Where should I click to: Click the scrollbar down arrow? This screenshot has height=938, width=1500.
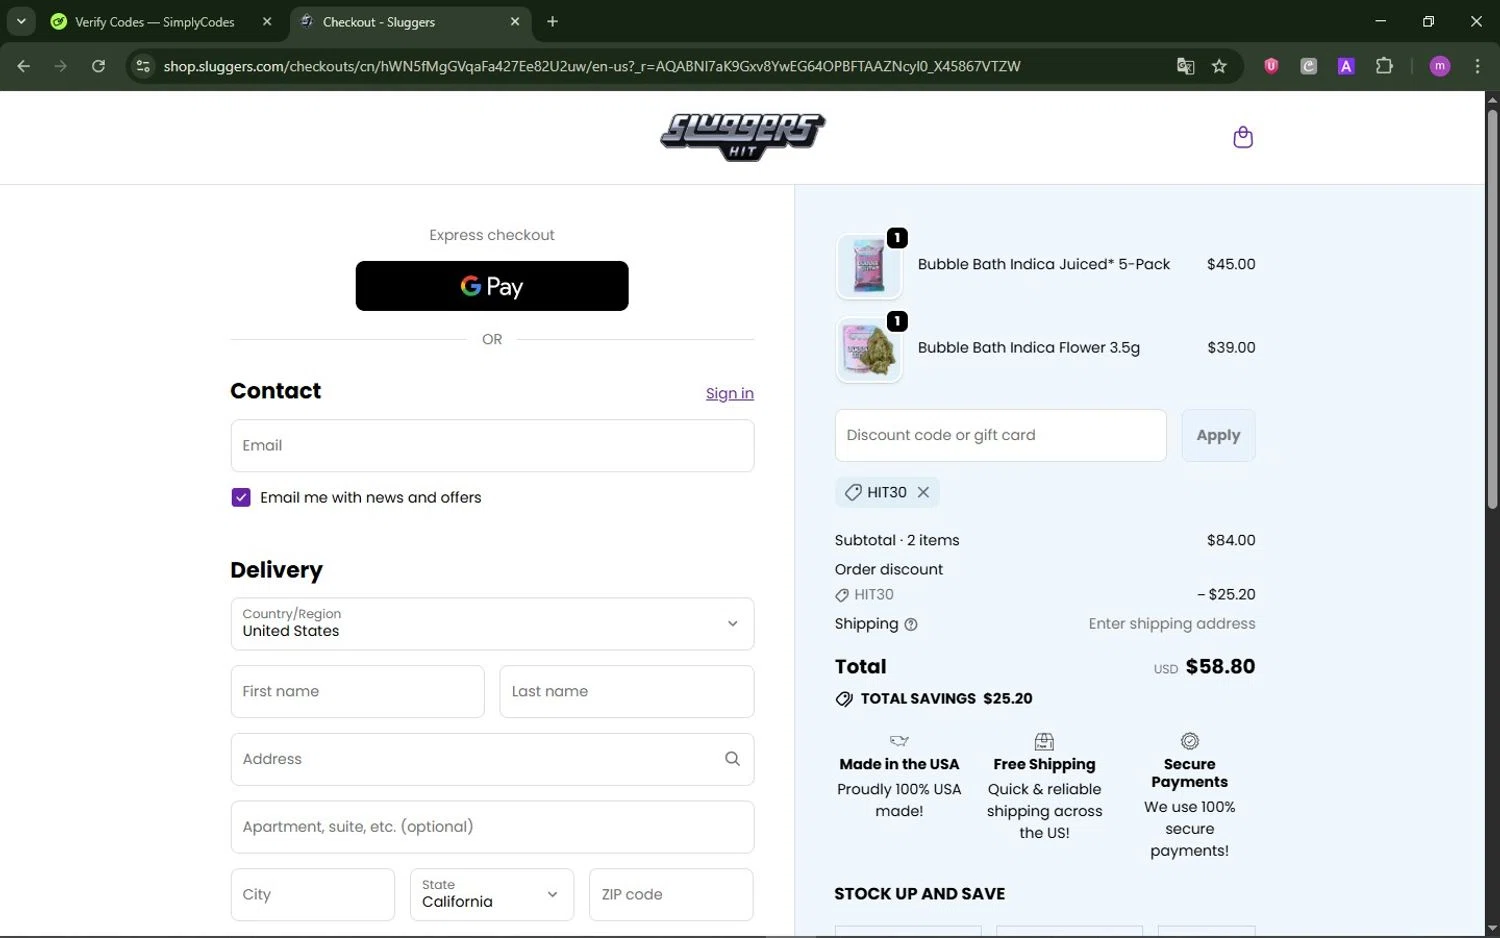point(1492,929)
